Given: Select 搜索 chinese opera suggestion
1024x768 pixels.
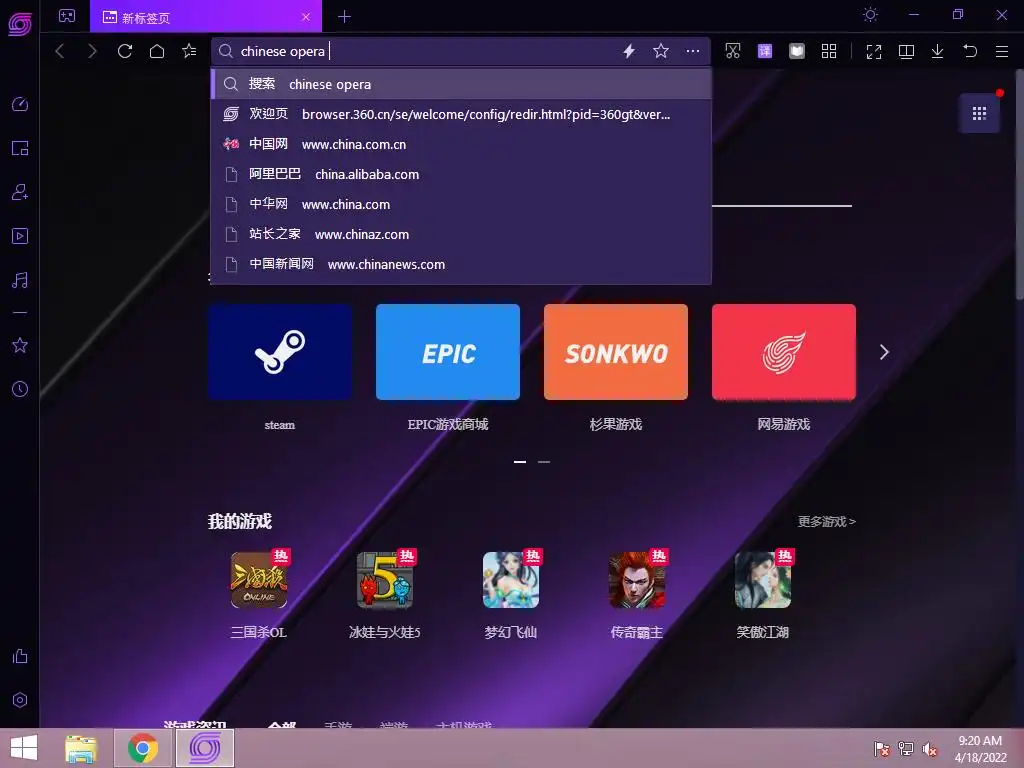Looking at the screenshot, I should (x=461, y=84).
